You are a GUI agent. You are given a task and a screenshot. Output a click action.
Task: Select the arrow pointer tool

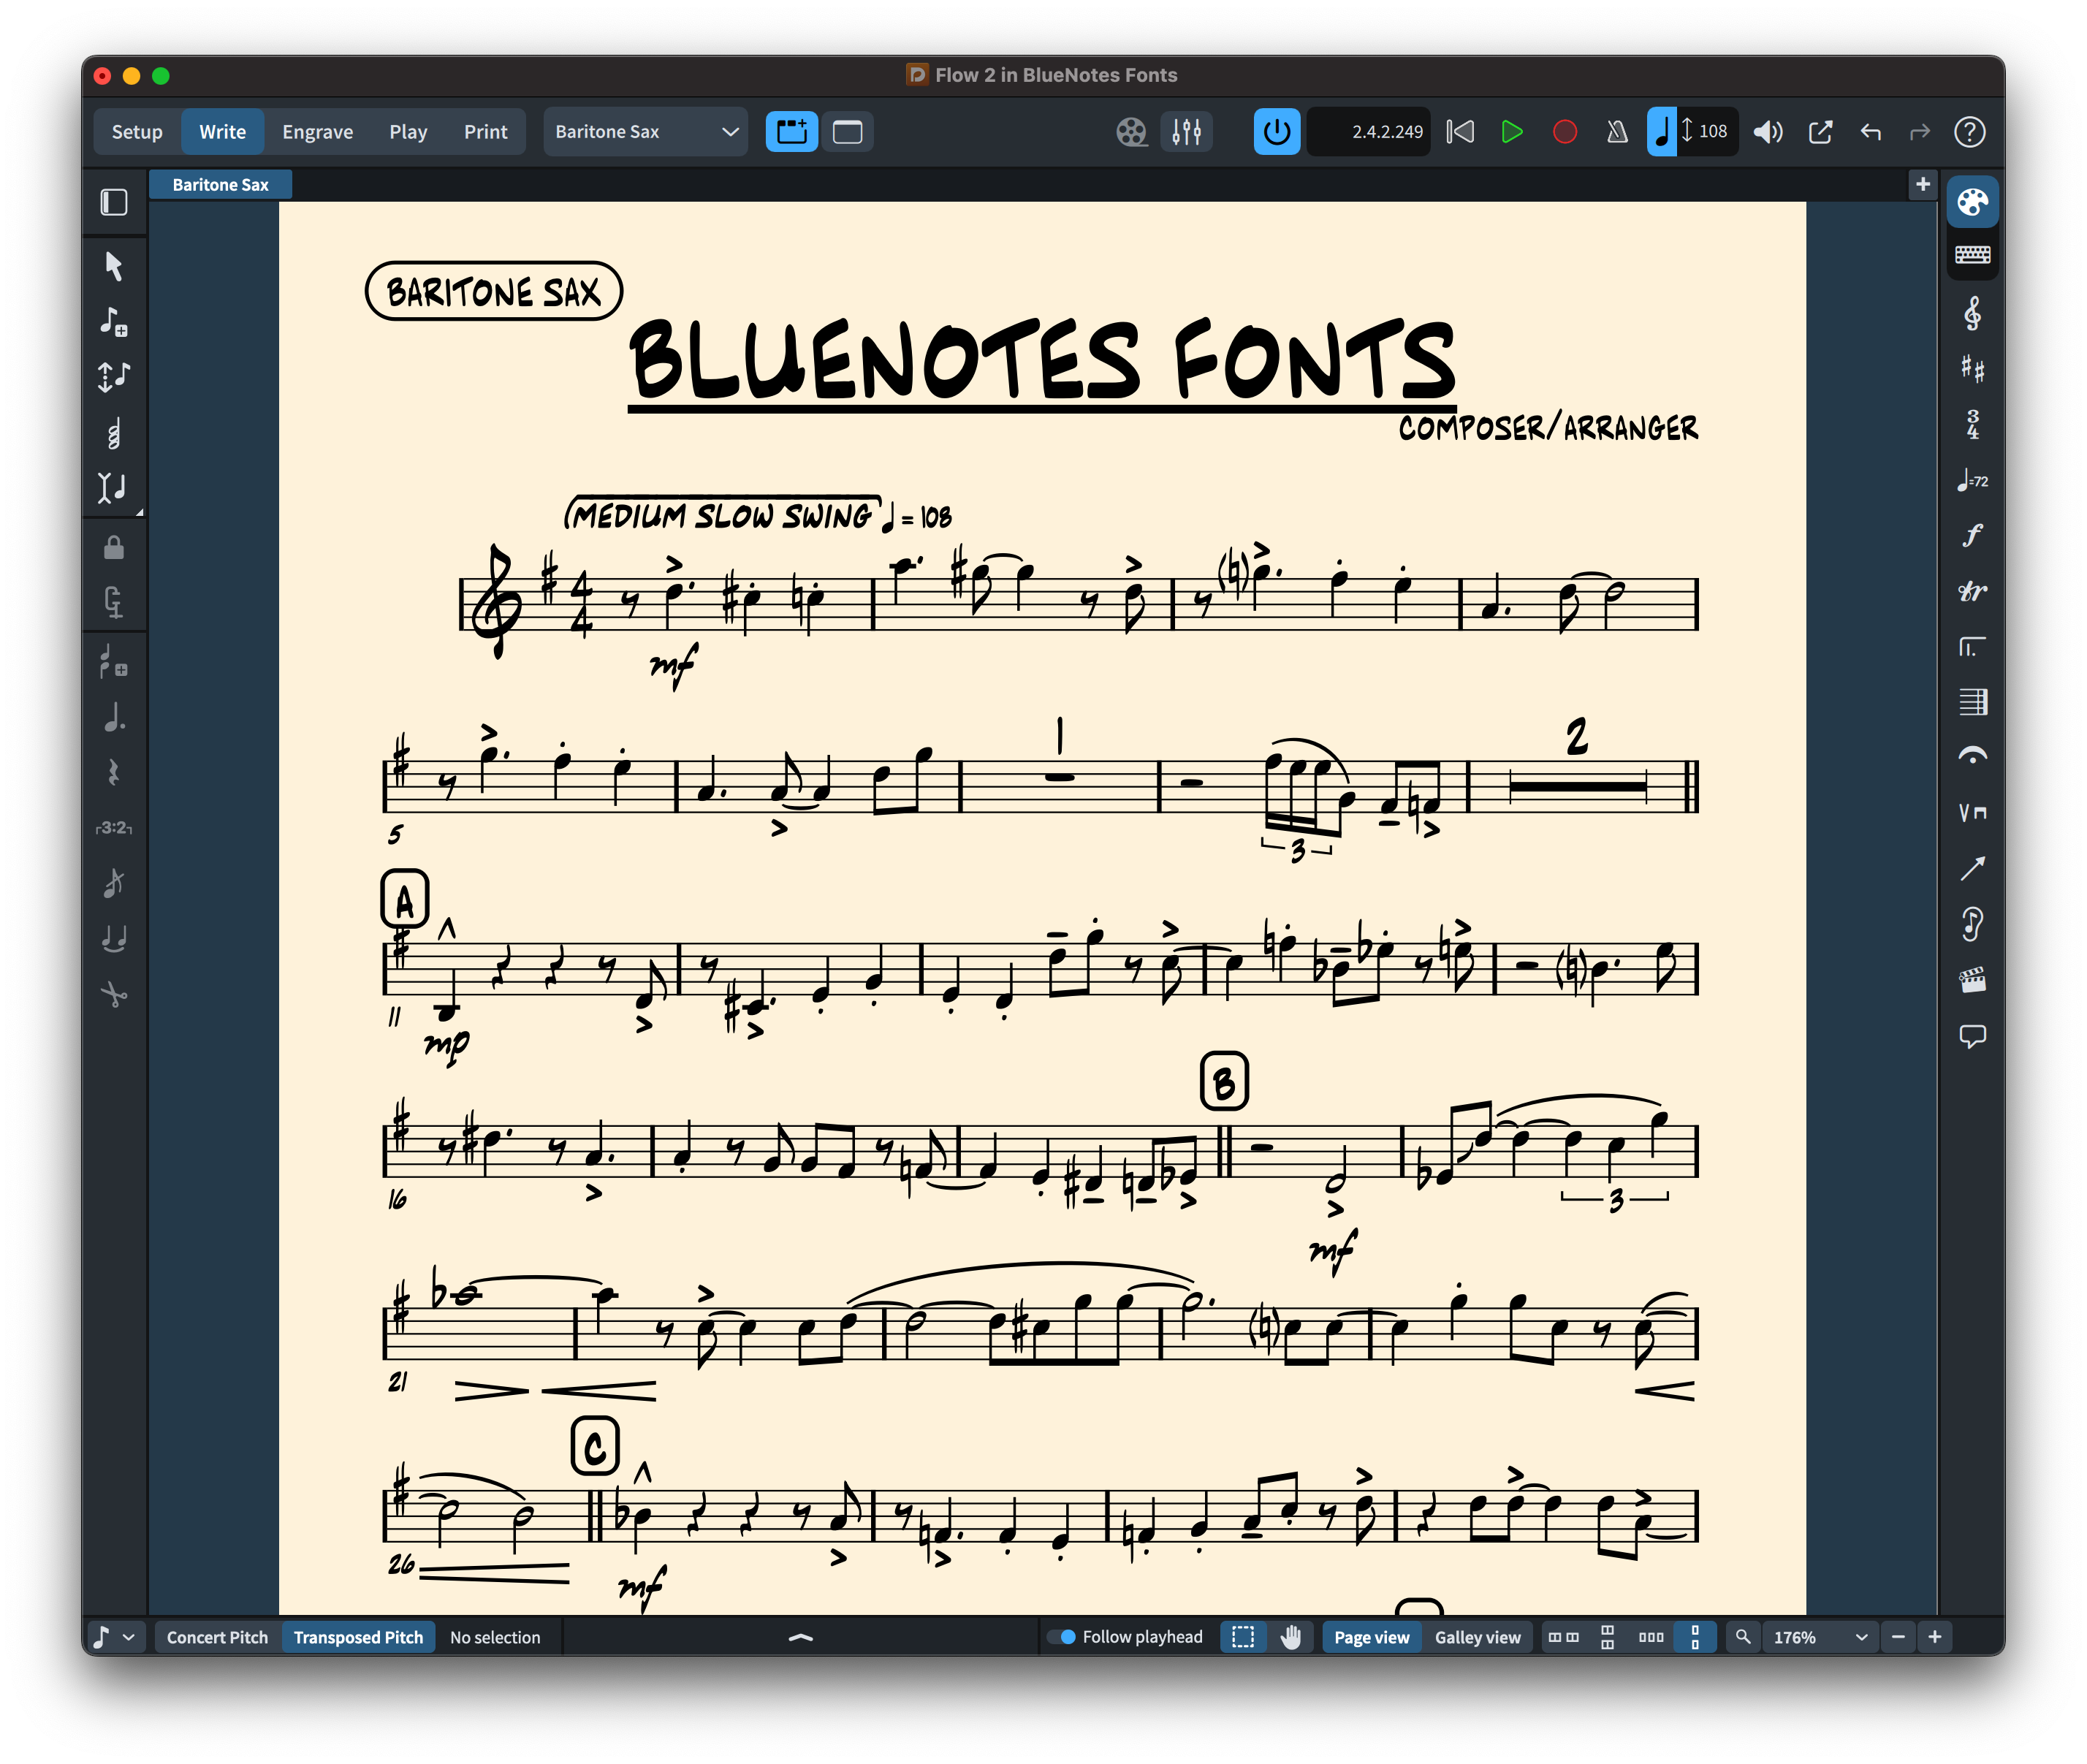tap(114, 266)
